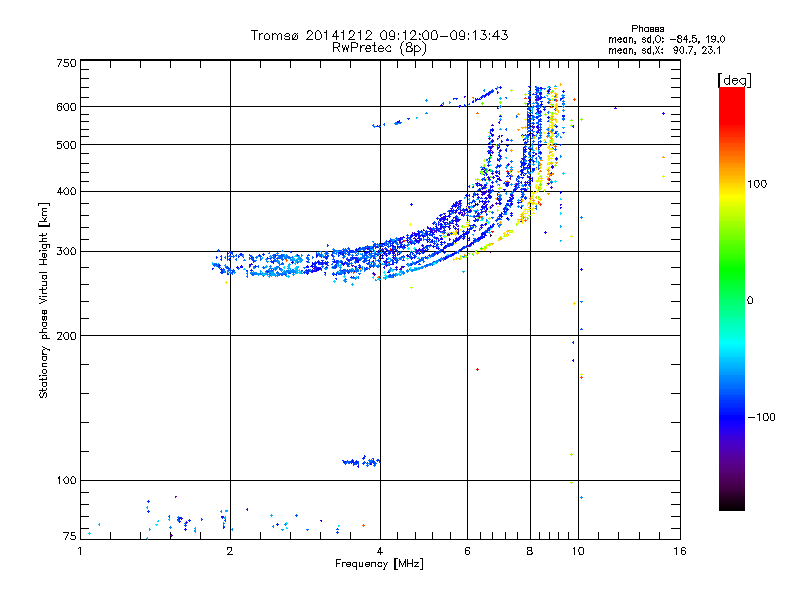Click the x-axis tick label '16'
The height and width of the screenshot is (600, 800).
680,551
